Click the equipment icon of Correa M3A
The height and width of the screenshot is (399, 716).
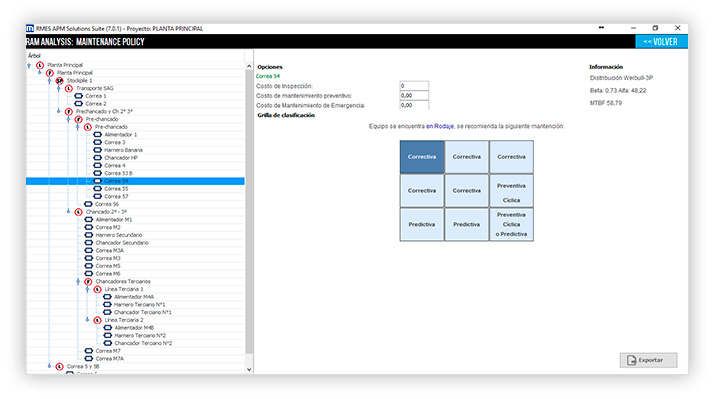click(x=89, y=251)
